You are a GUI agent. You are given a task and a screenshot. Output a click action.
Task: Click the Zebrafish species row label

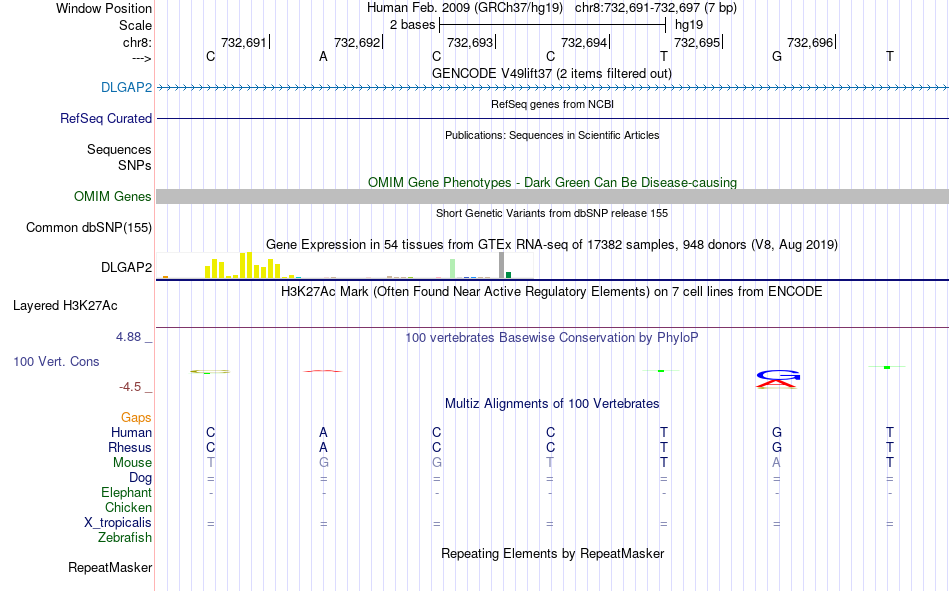(x=125, y=538)
